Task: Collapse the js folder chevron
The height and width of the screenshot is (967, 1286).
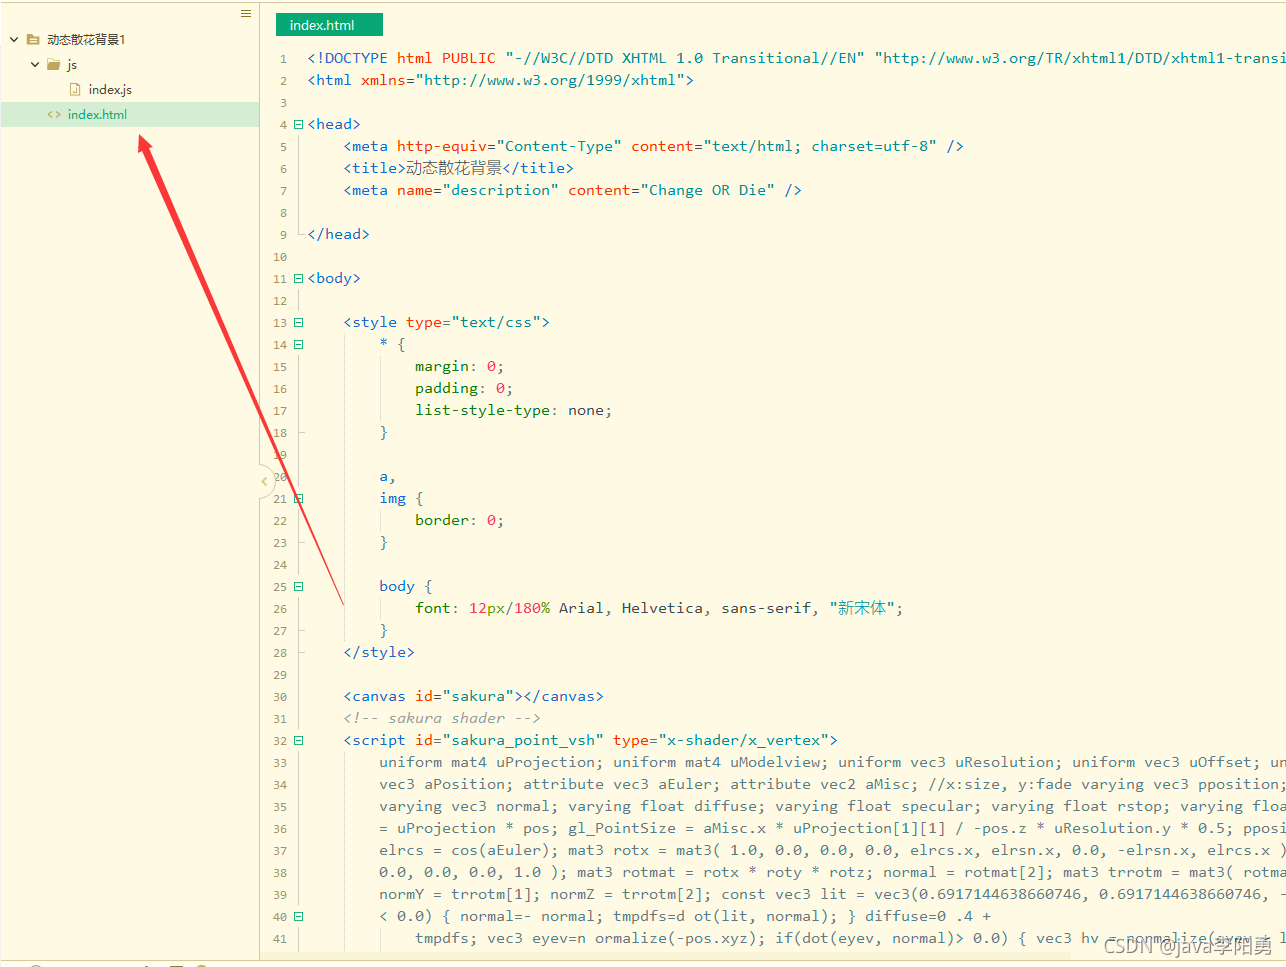Action: pyautogui.click(x=35, y=65)
